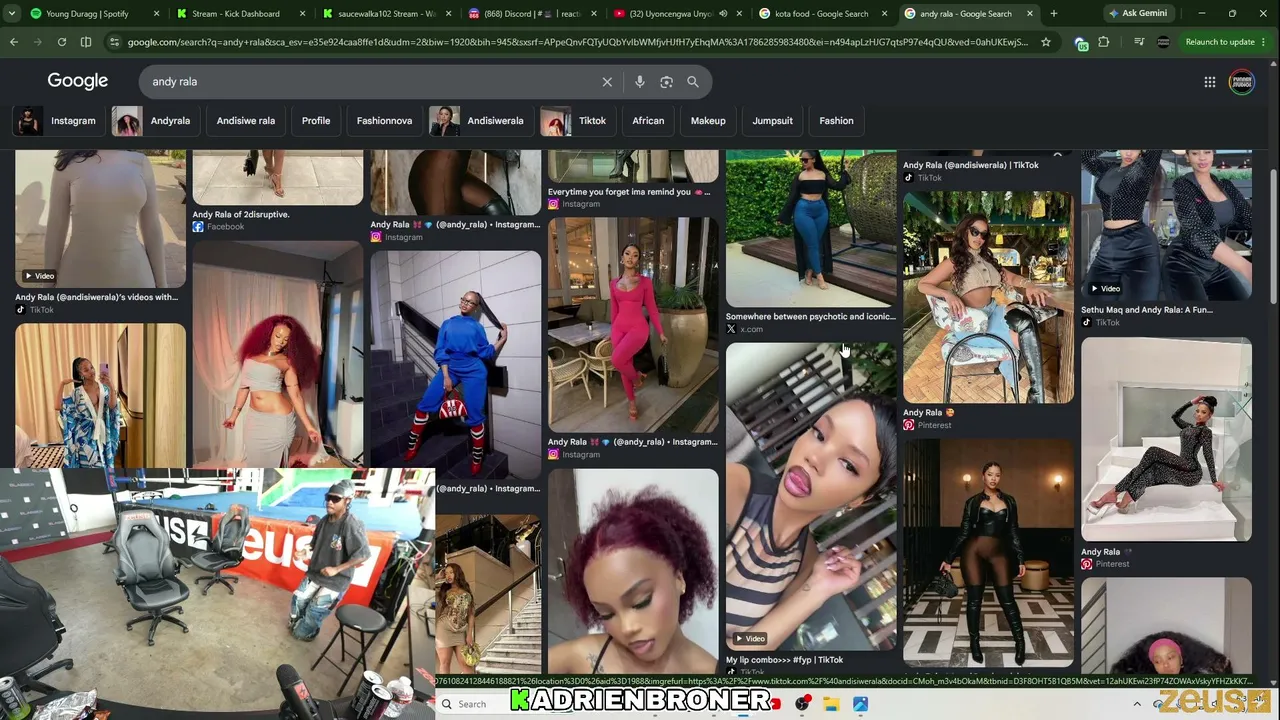
Task: Open the media controls icon in Chrome toolbar
Action: [x=1139, y=42]
